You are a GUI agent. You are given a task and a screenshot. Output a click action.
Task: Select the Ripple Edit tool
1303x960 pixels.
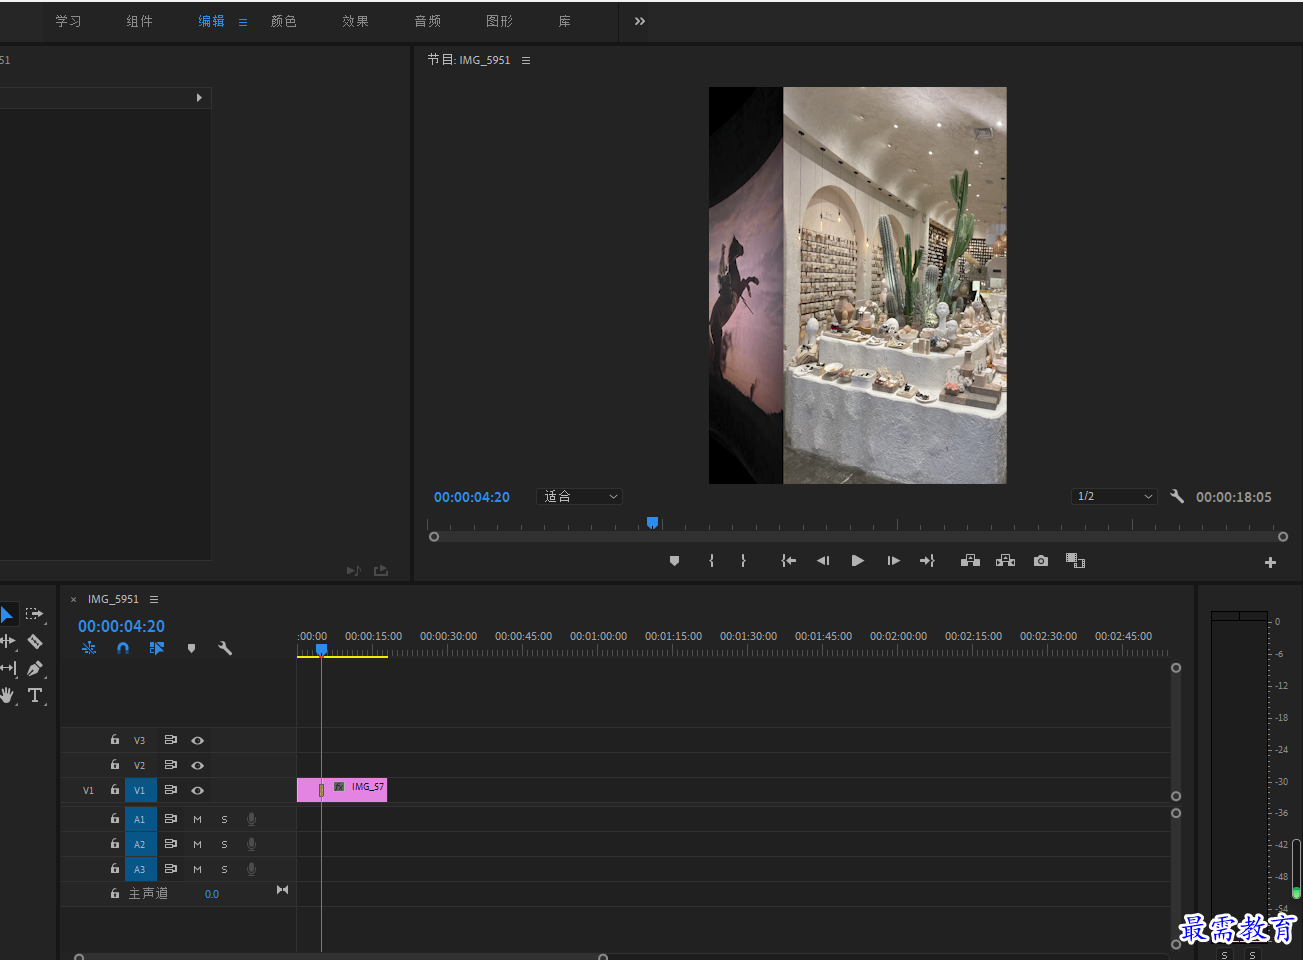tap(7, 641)
